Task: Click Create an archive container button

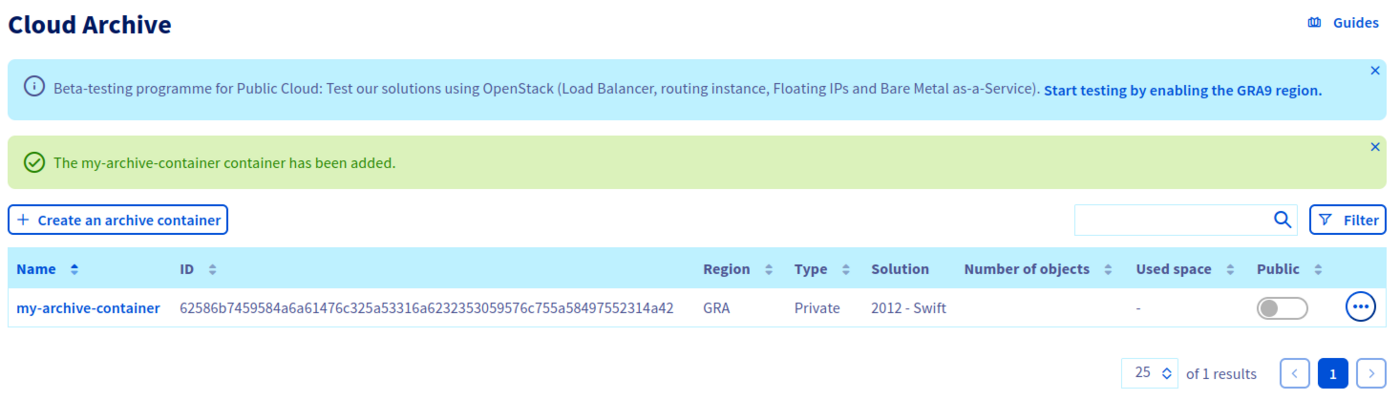Action: pyautogui.click(x=118, y=220)
